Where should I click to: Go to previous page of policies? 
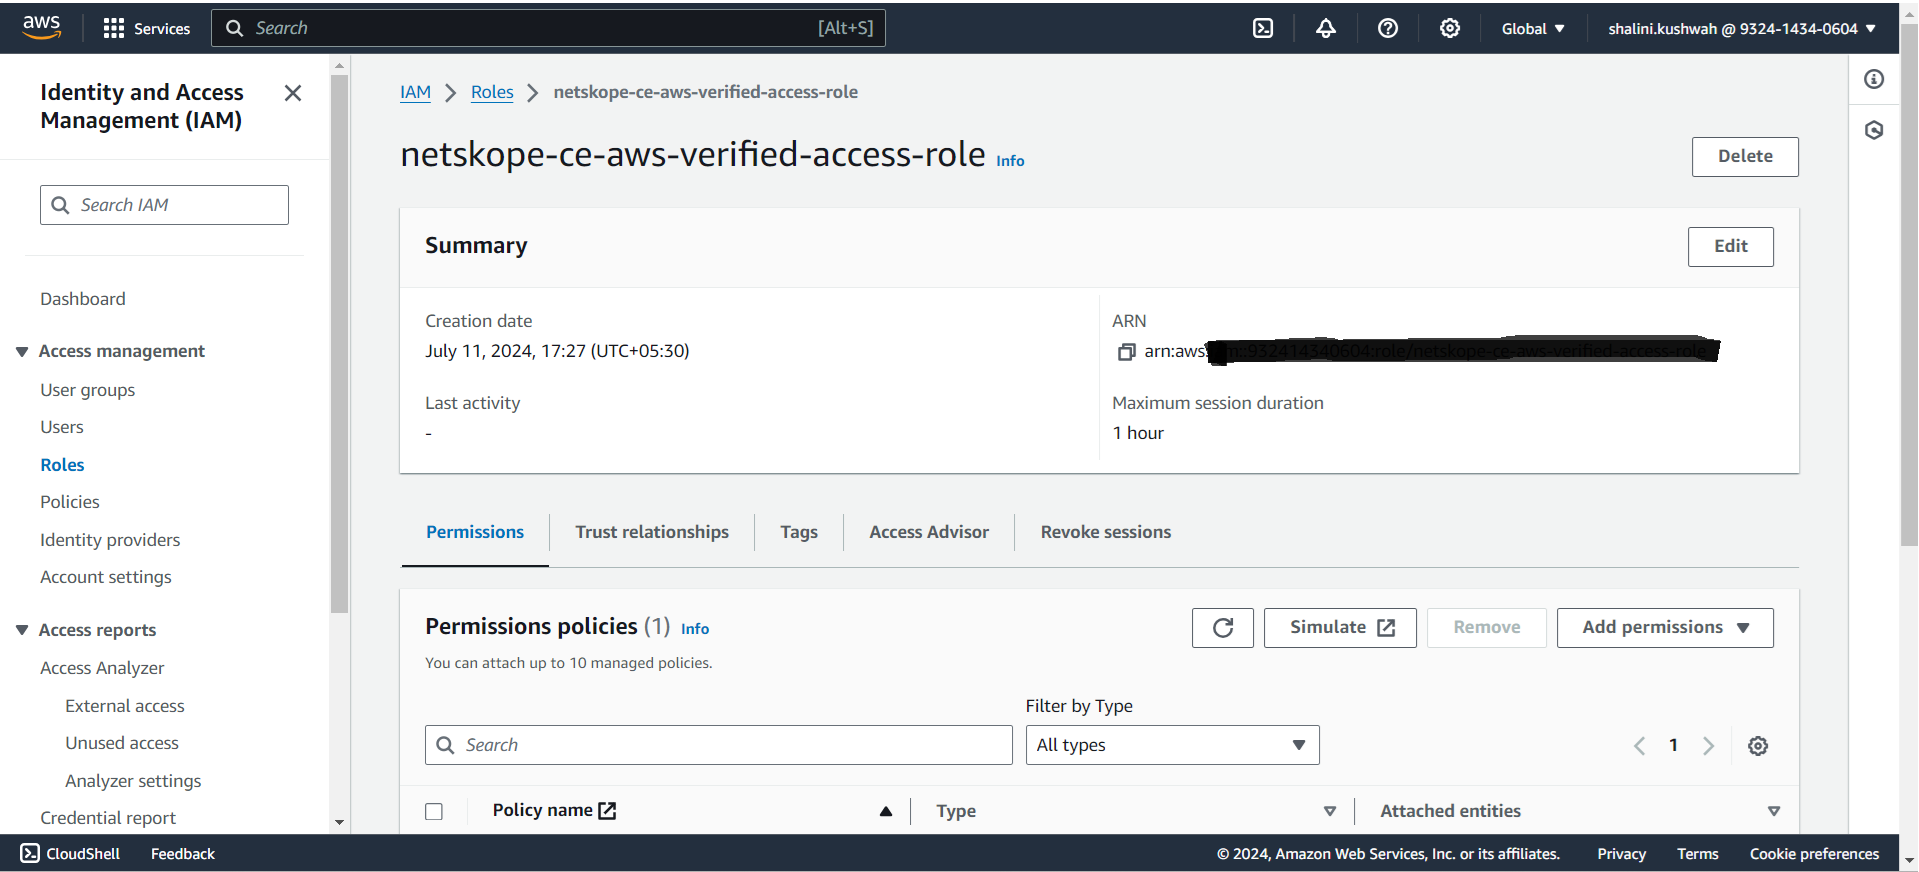click(1639, 745)
